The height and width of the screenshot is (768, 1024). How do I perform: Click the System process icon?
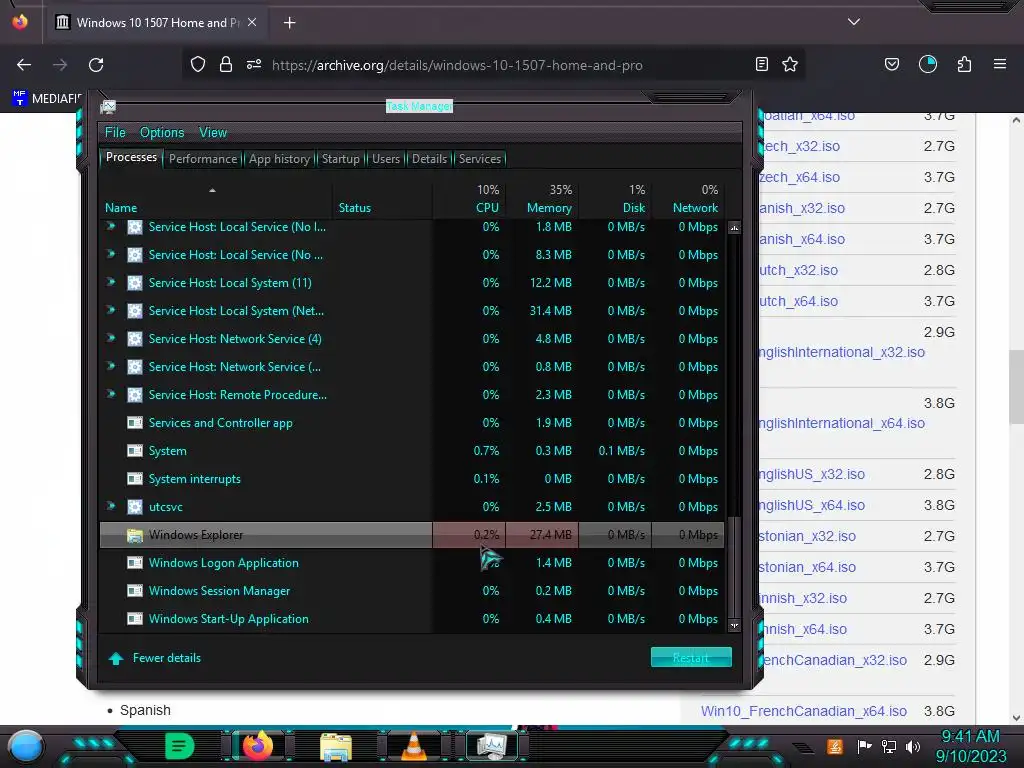point(135,451)
